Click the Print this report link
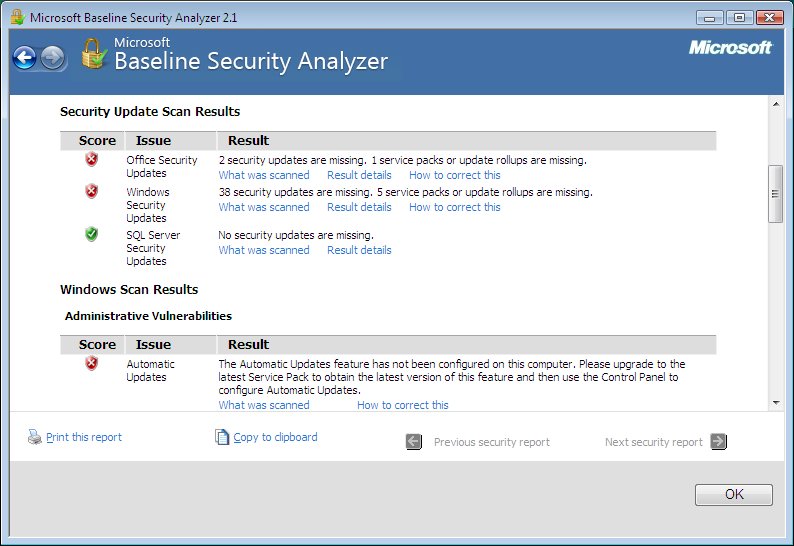This screenshot has height=546, width=794. point(84,437)
